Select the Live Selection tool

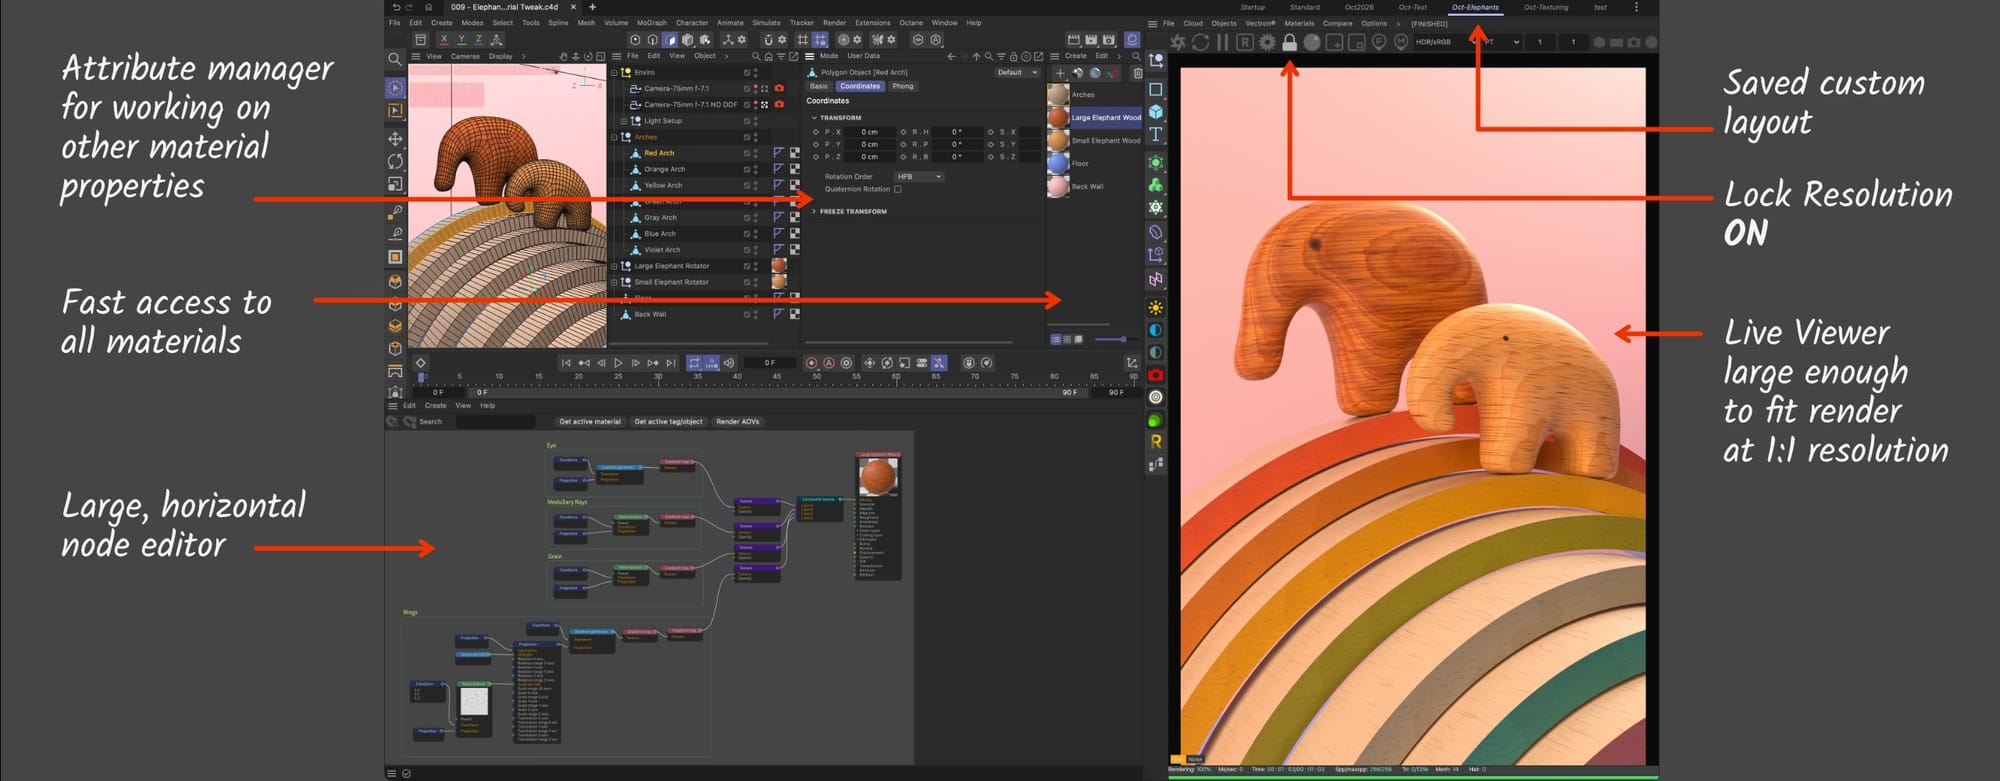tap(395, 88)
